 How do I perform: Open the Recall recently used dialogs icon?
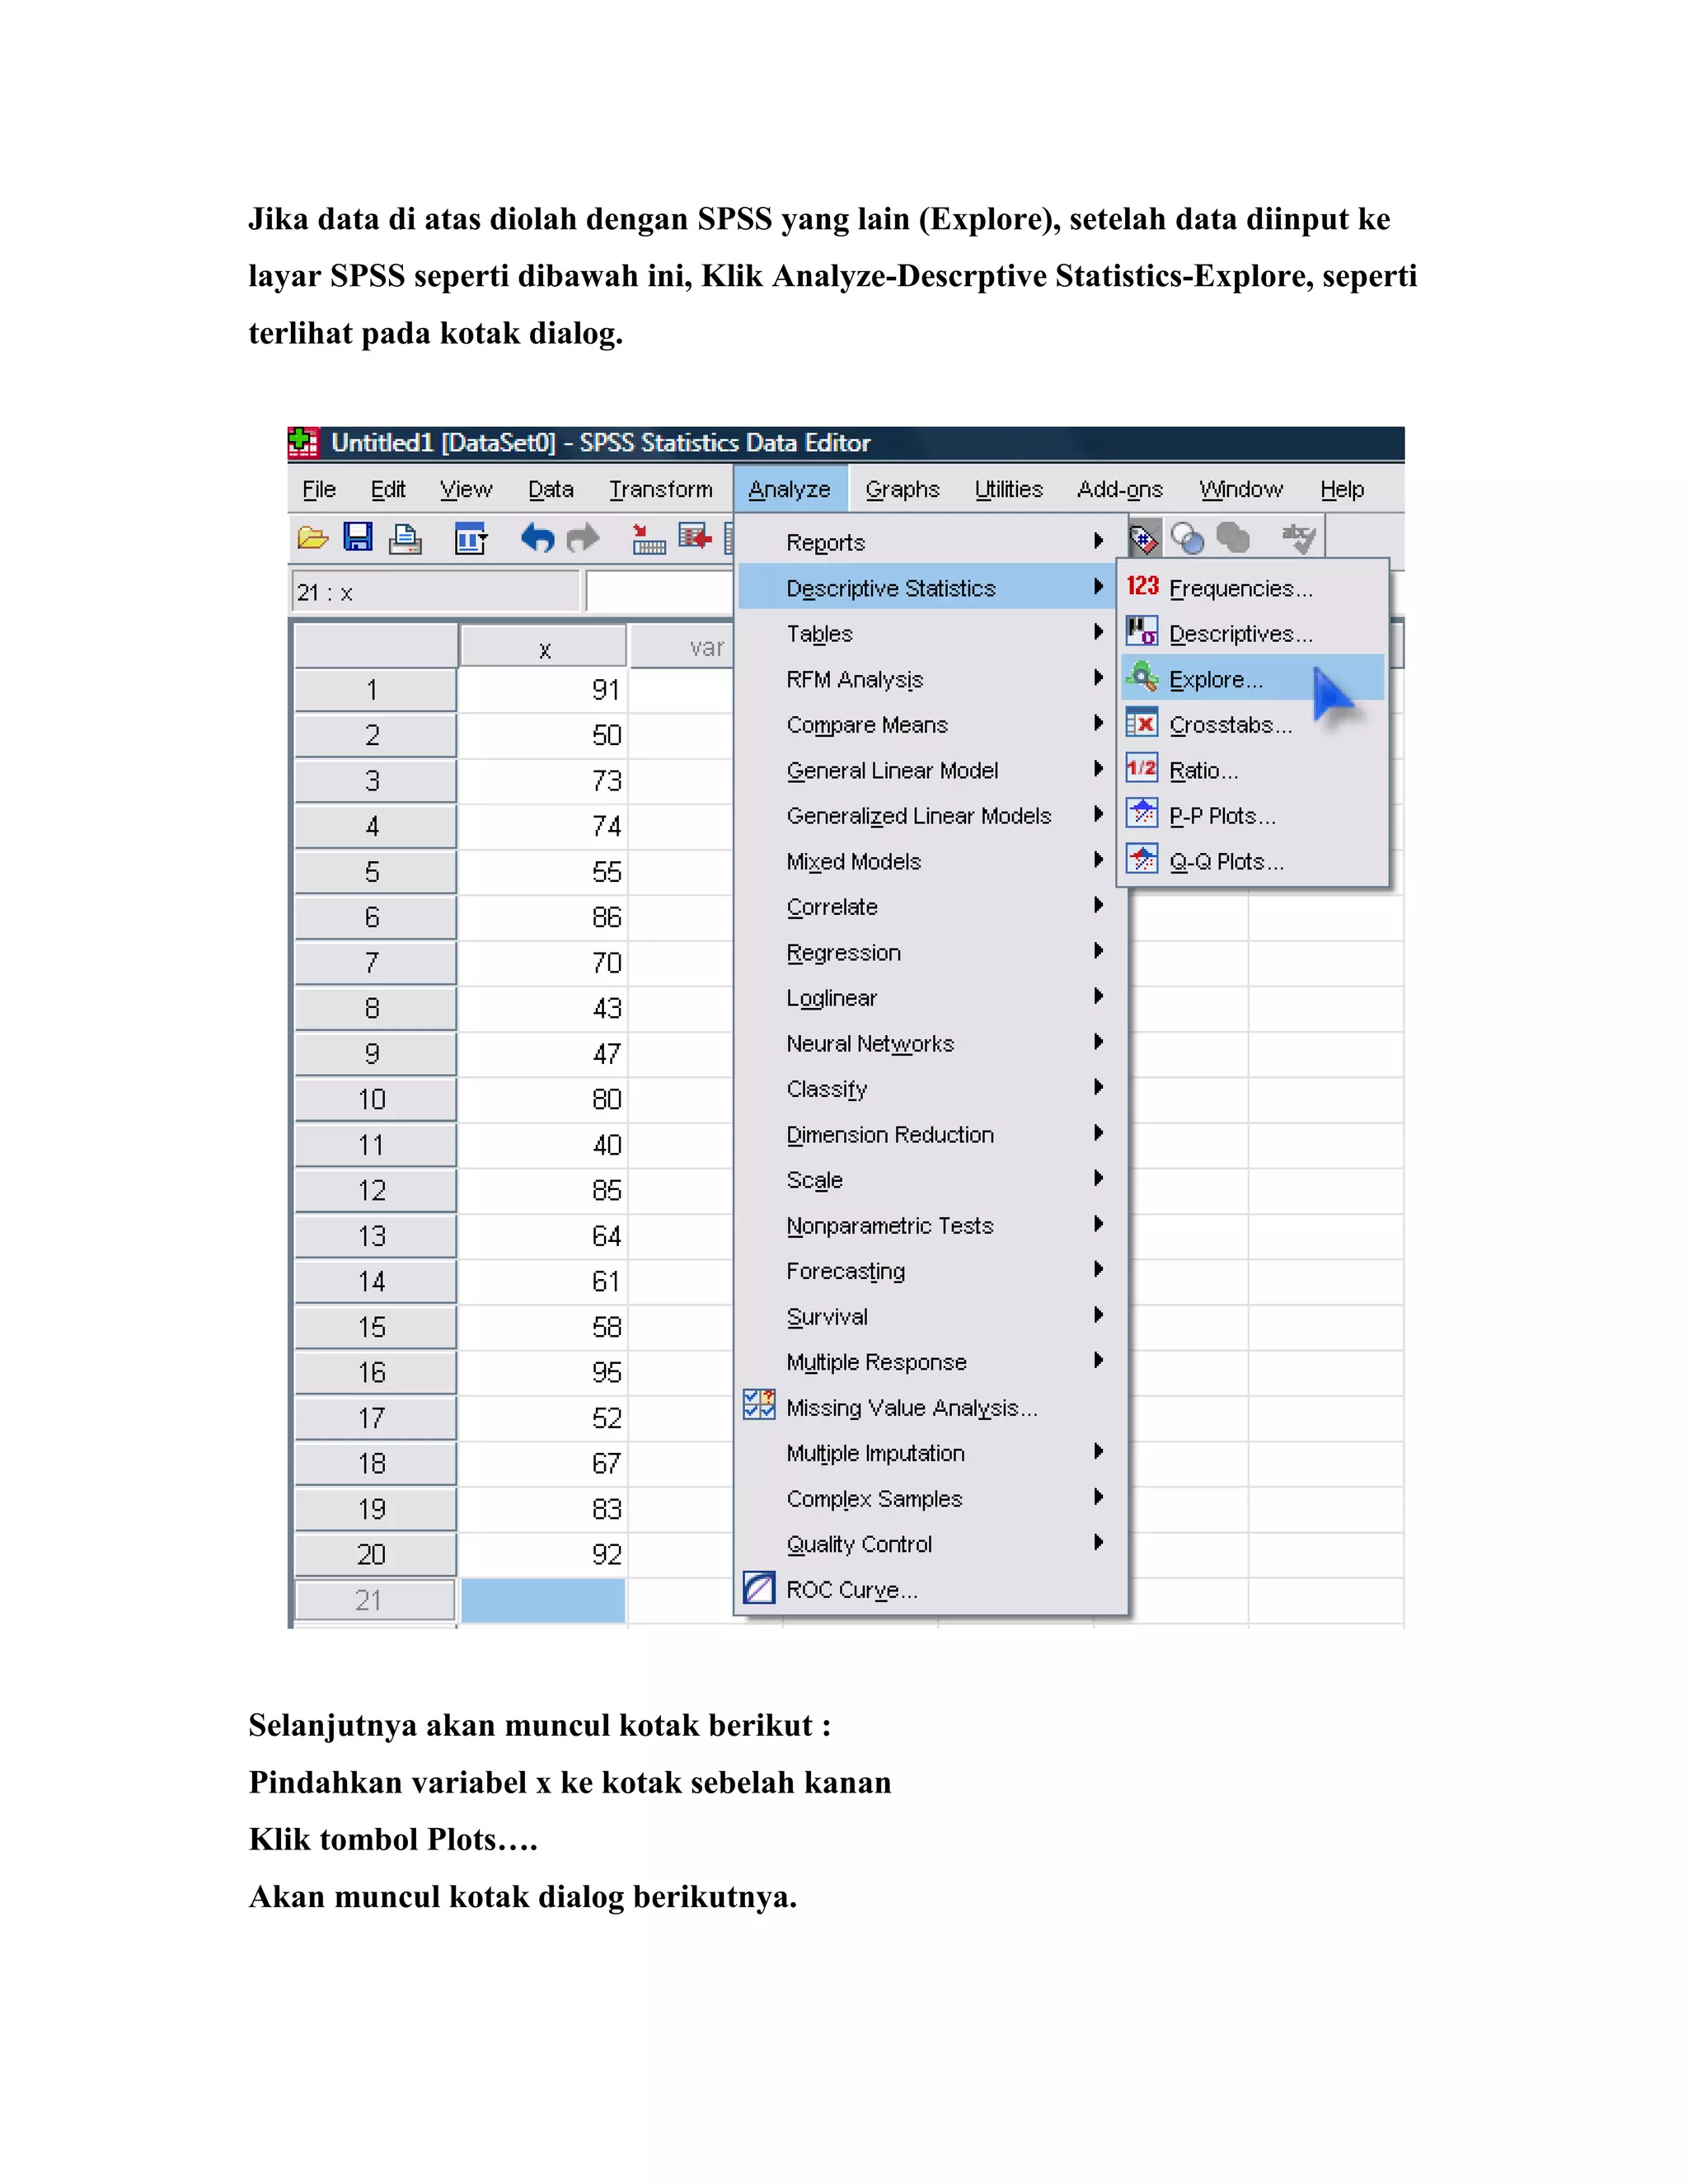(469, 539)
